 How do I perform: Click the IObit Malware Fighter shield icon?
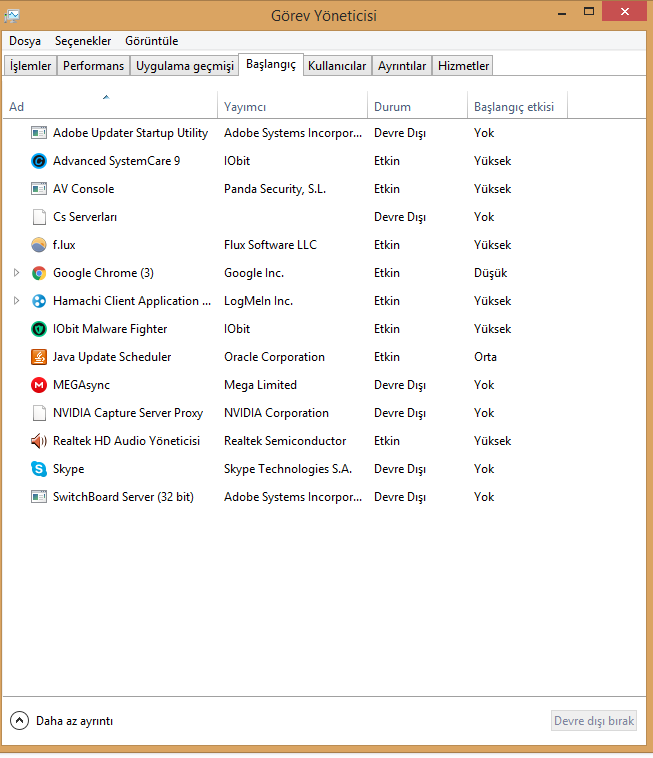(x=39, y=329)
